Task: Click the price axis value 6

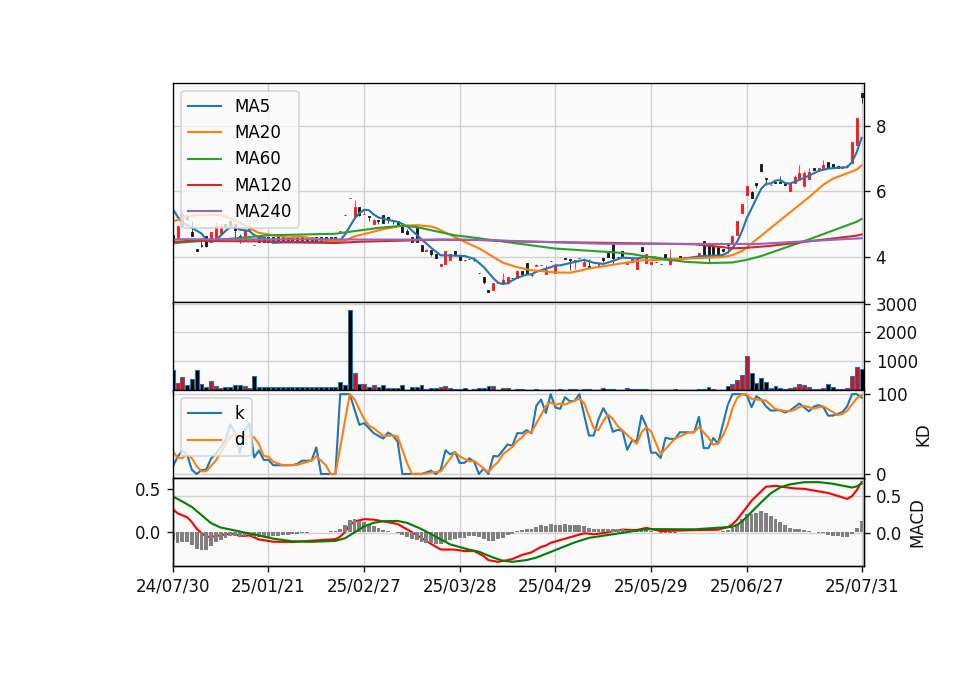Action: click(881, 192)
